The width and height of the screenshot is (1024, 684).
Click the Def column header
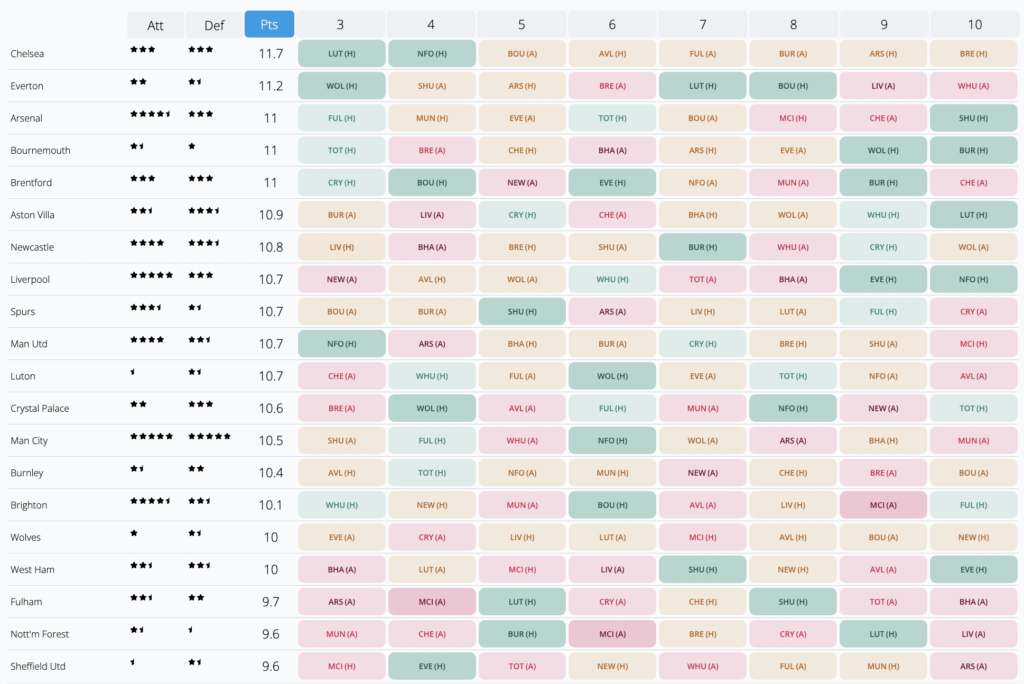[x=213, y=25]
